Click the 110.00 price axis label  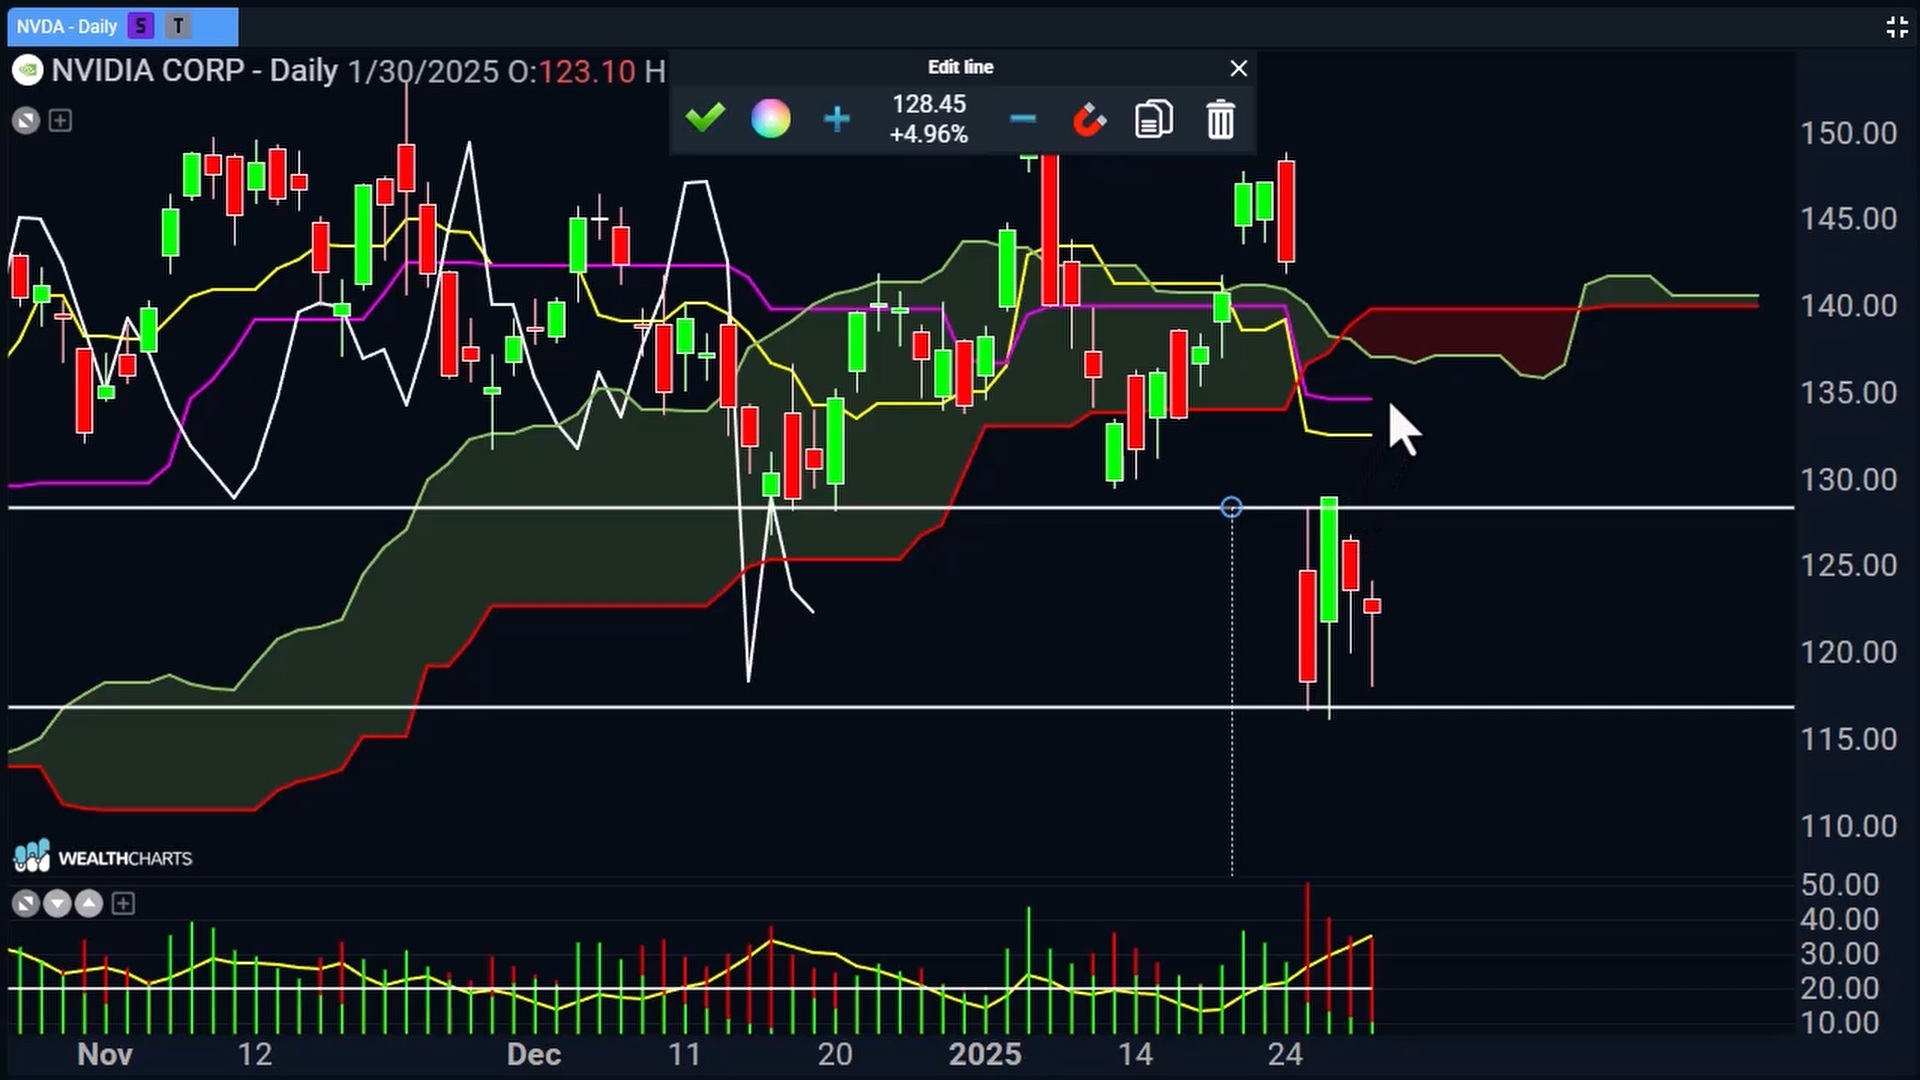point(1848,827)
